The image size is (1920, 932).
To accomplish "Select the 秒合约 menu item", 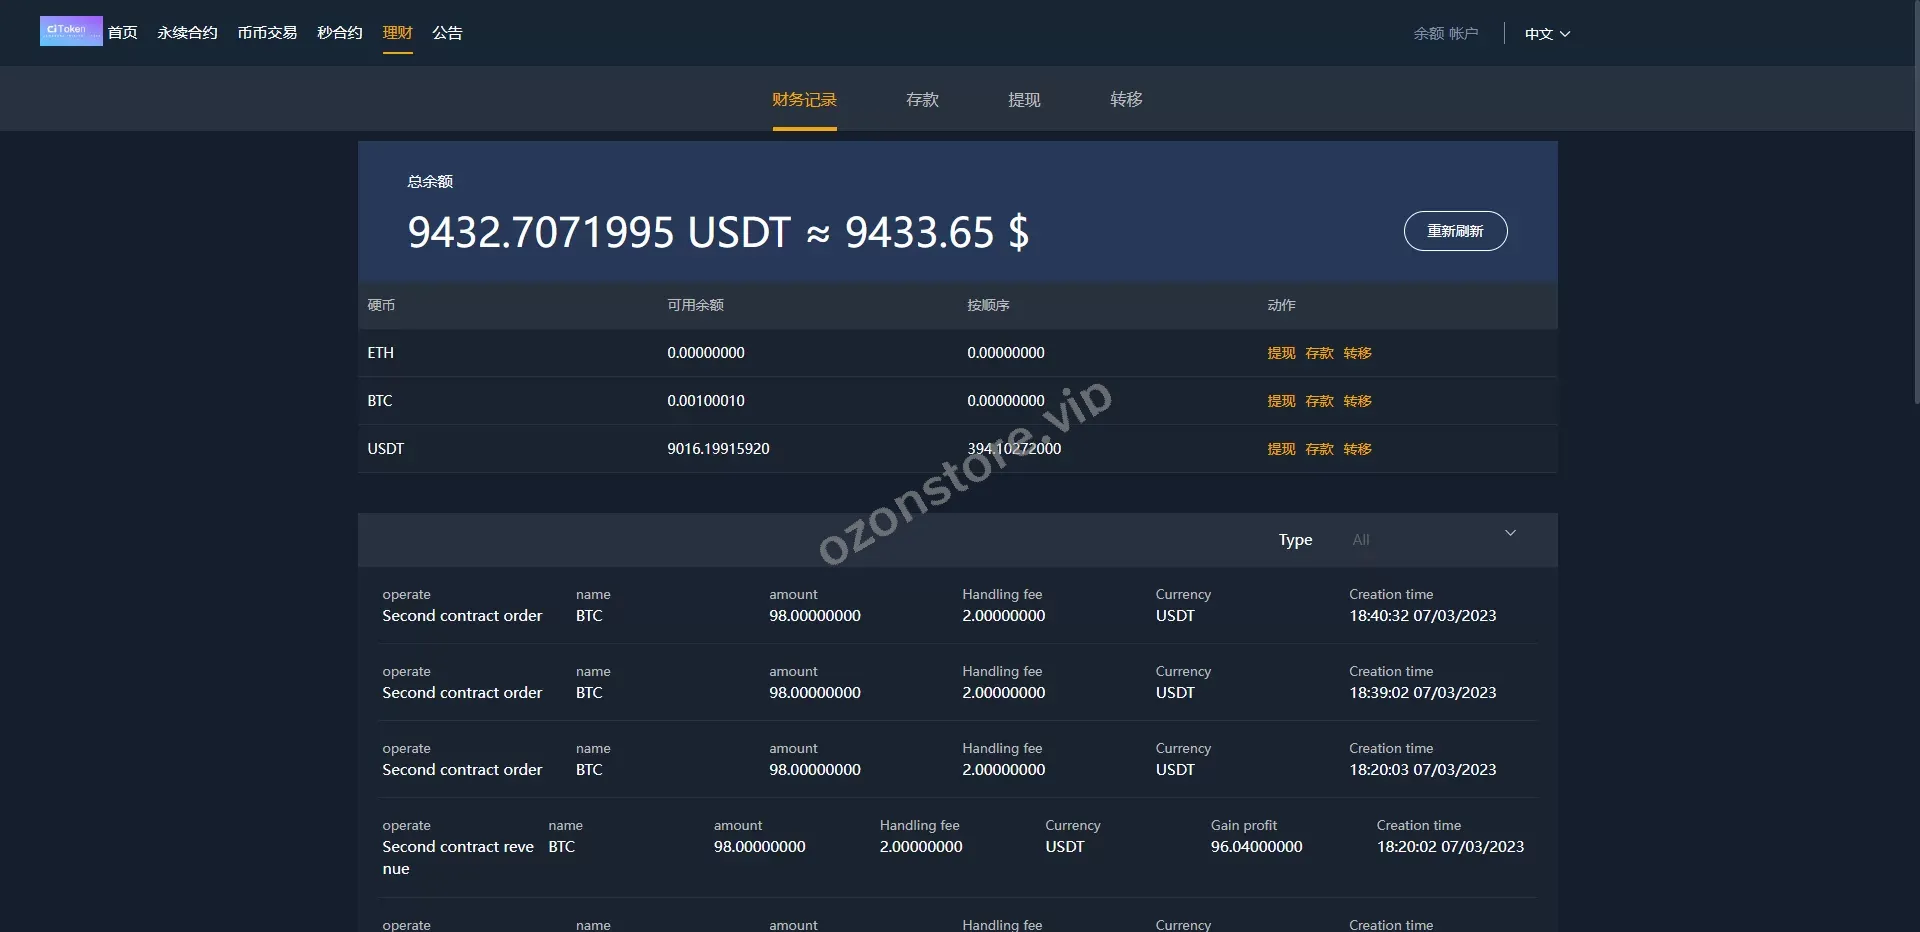I will pyautogui.click(x=339, y=33).
